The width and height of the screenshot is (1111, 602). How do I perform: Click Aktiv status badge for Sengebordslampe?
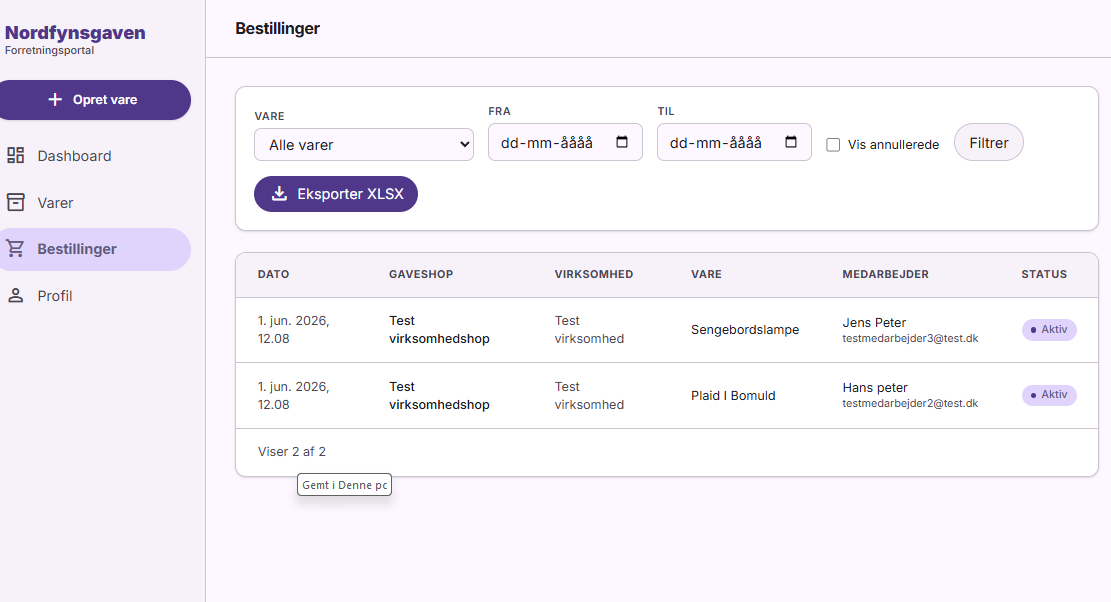(x=1049, y=329)
